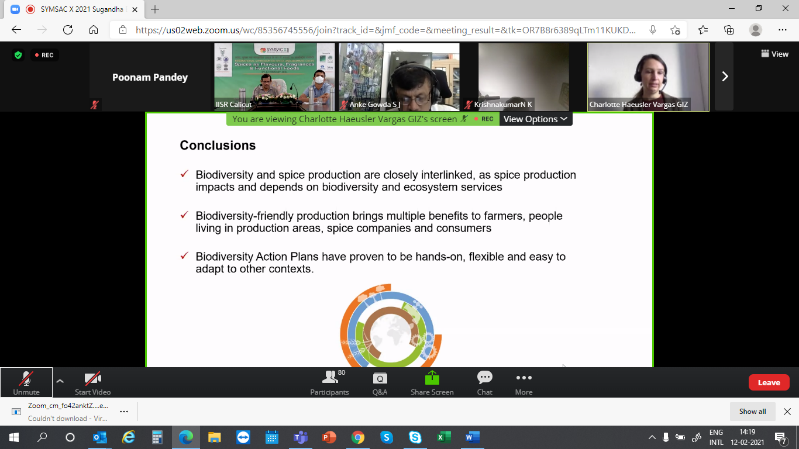Click the red Leave button

(x=768, y=382)
